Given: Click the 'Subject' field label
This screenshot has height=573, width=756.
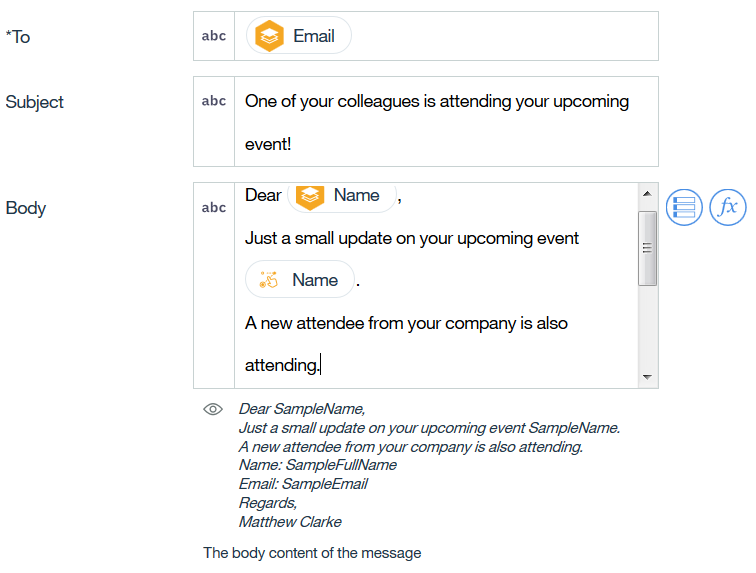Looking at the screenshot, I should tap(35, 102).
